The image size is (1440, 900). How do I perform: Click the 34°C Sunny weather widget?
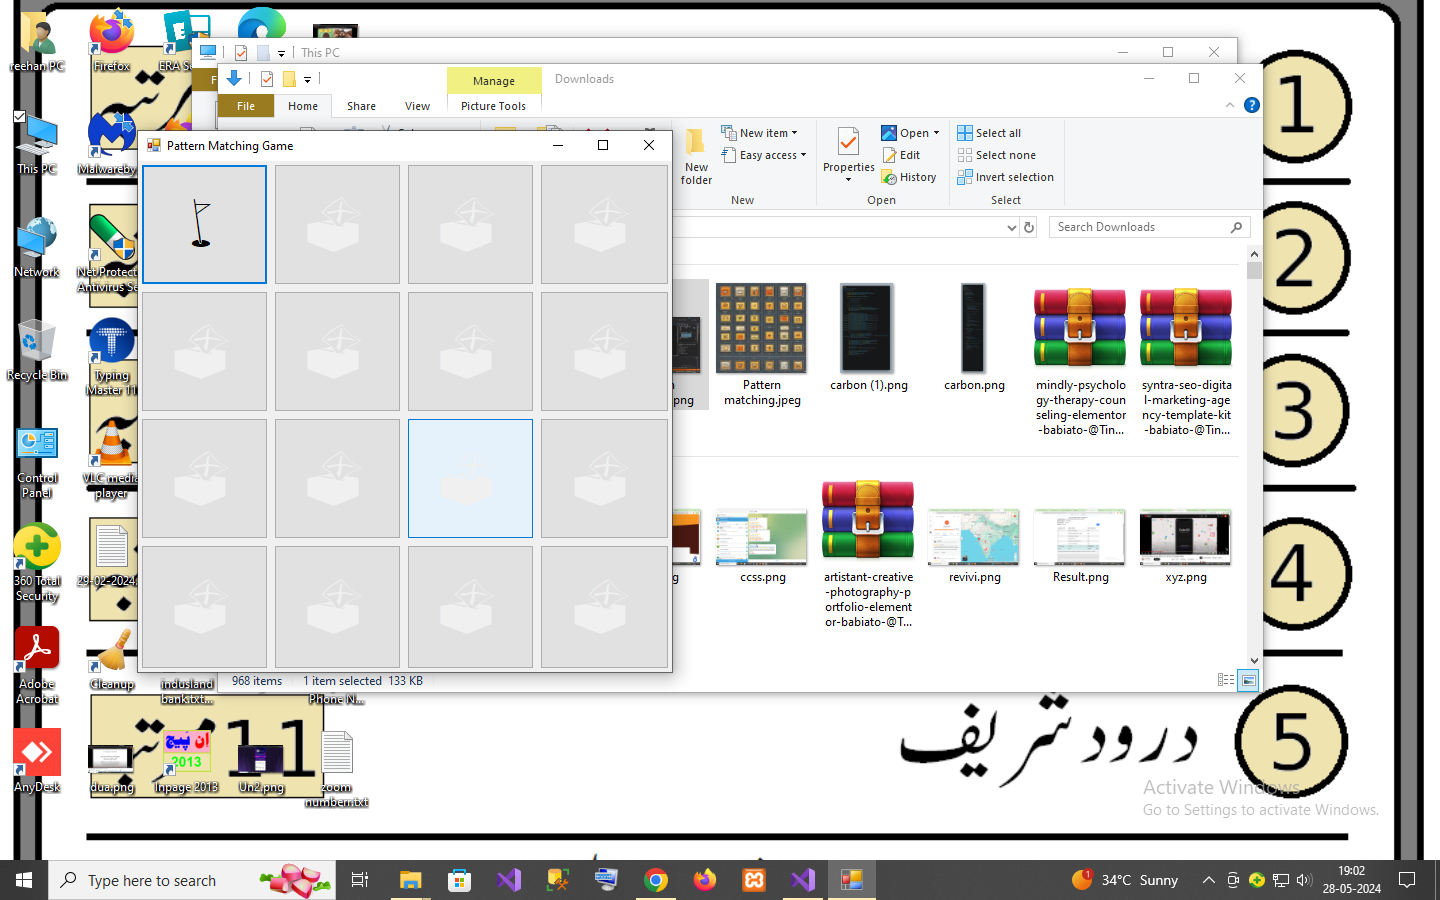[1125, 880]
